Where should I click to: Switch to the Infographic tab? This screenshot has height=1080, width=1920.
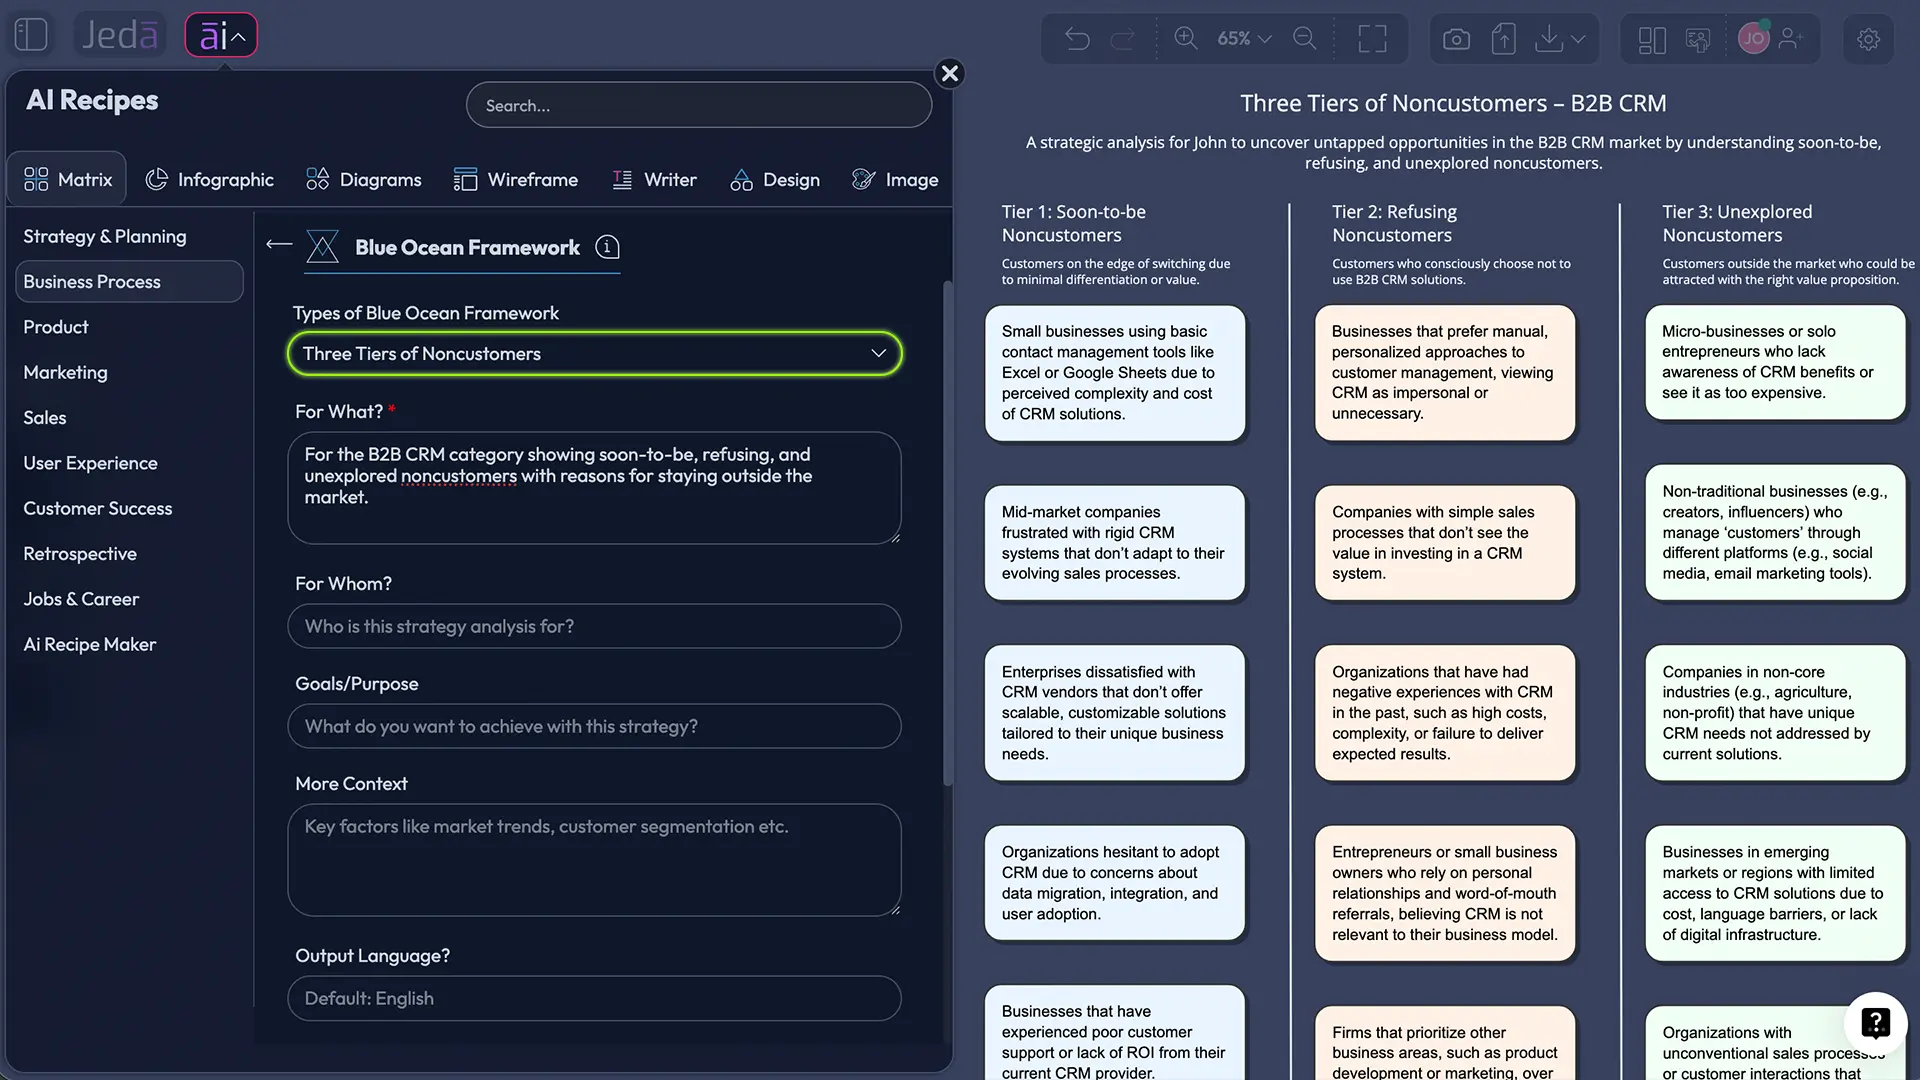209,179
